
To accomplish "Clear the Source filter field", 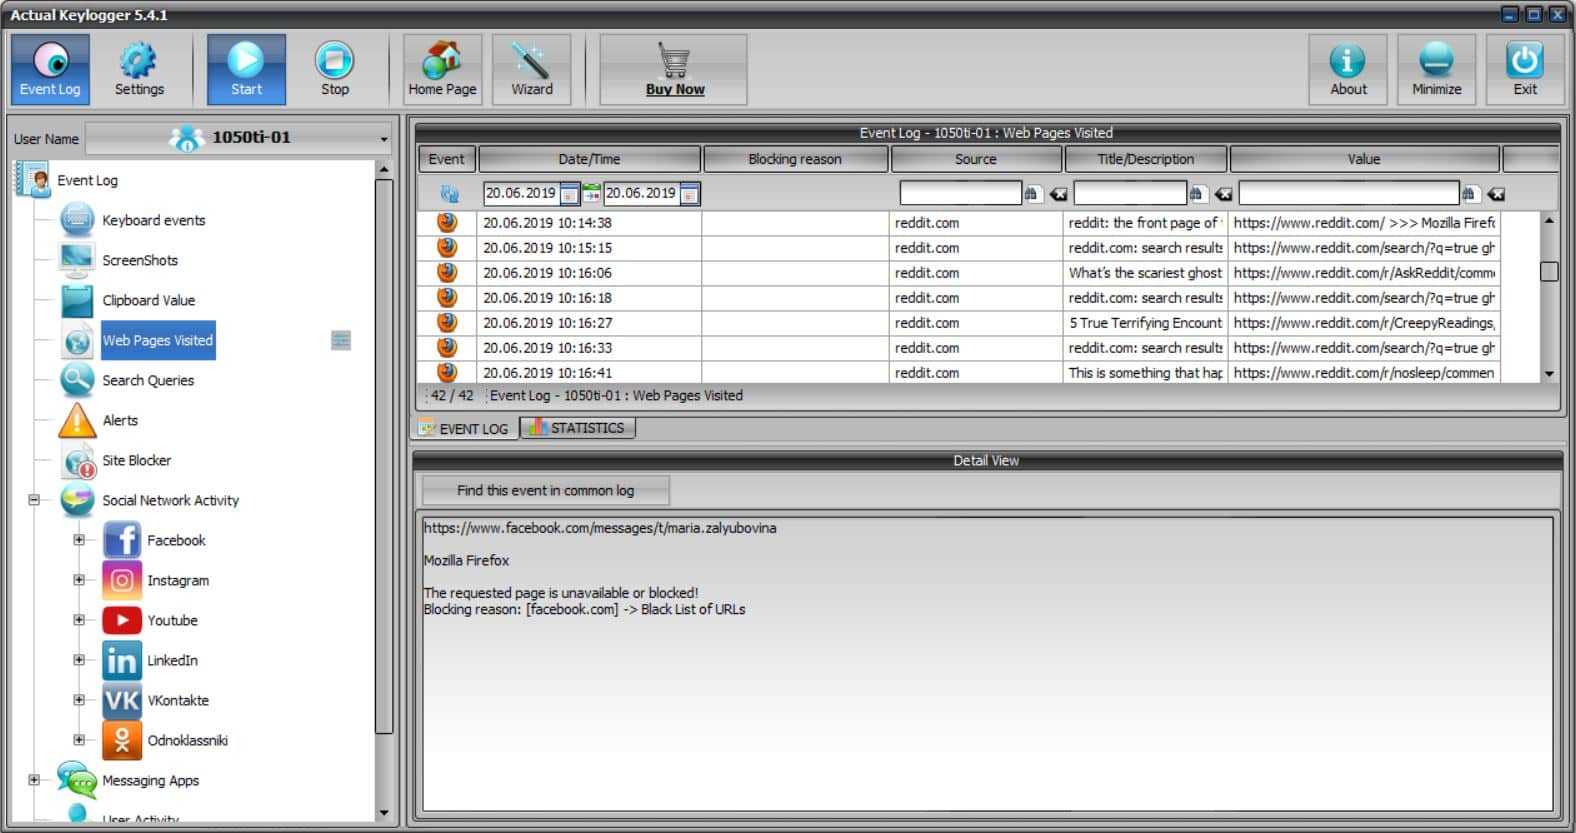I will (x=1059, y=194).
